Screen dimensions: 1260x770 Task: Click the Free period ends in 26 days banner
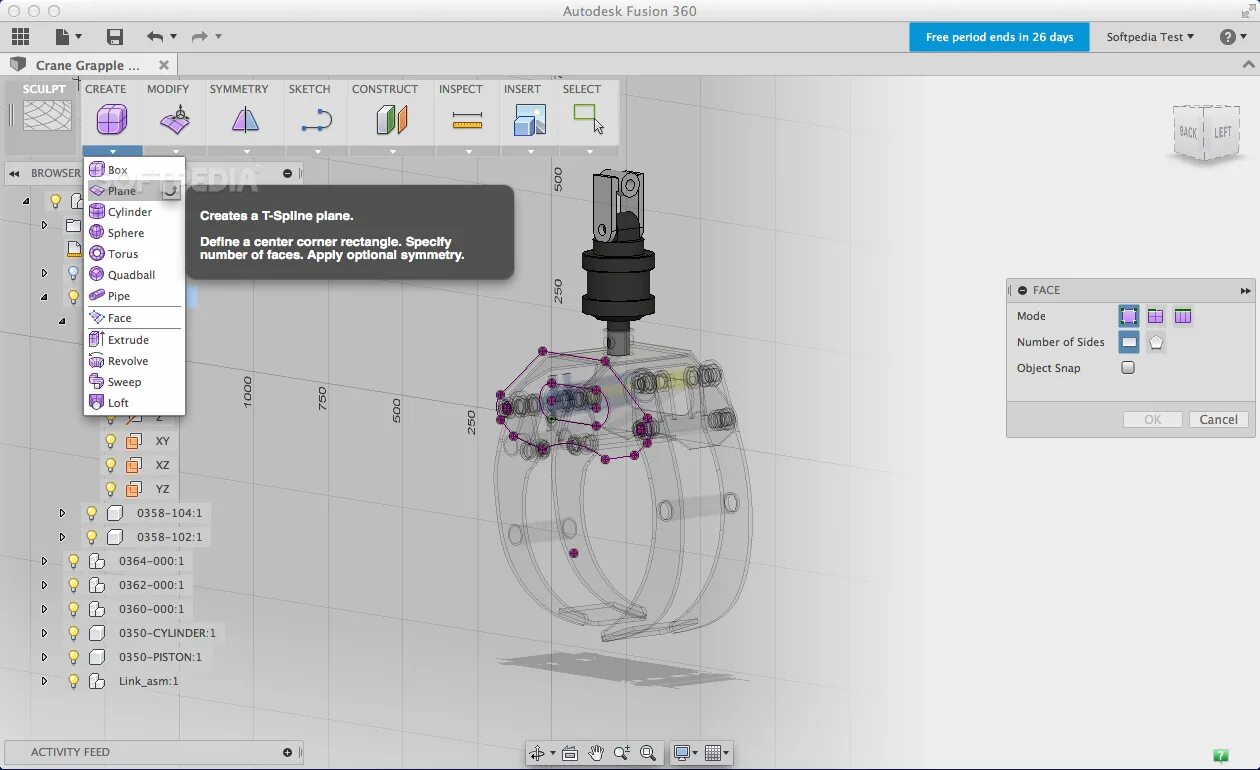[999, 37]
